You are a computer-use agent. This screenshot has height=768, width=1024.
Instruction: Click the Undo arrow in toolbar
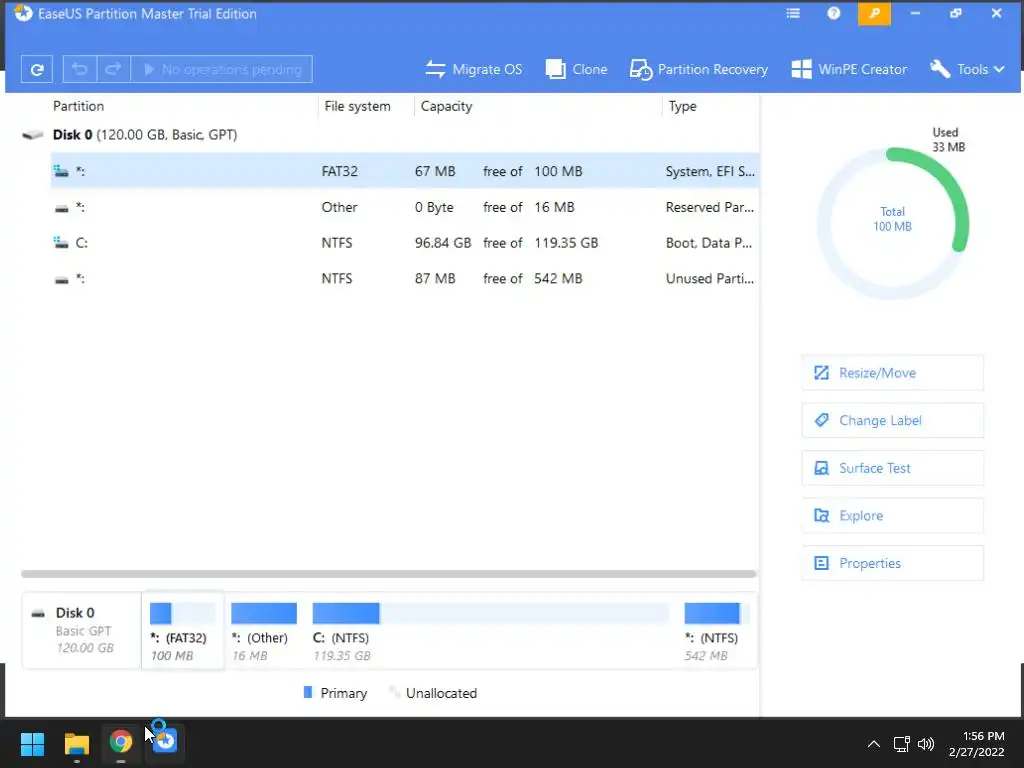tap(80, 69)
